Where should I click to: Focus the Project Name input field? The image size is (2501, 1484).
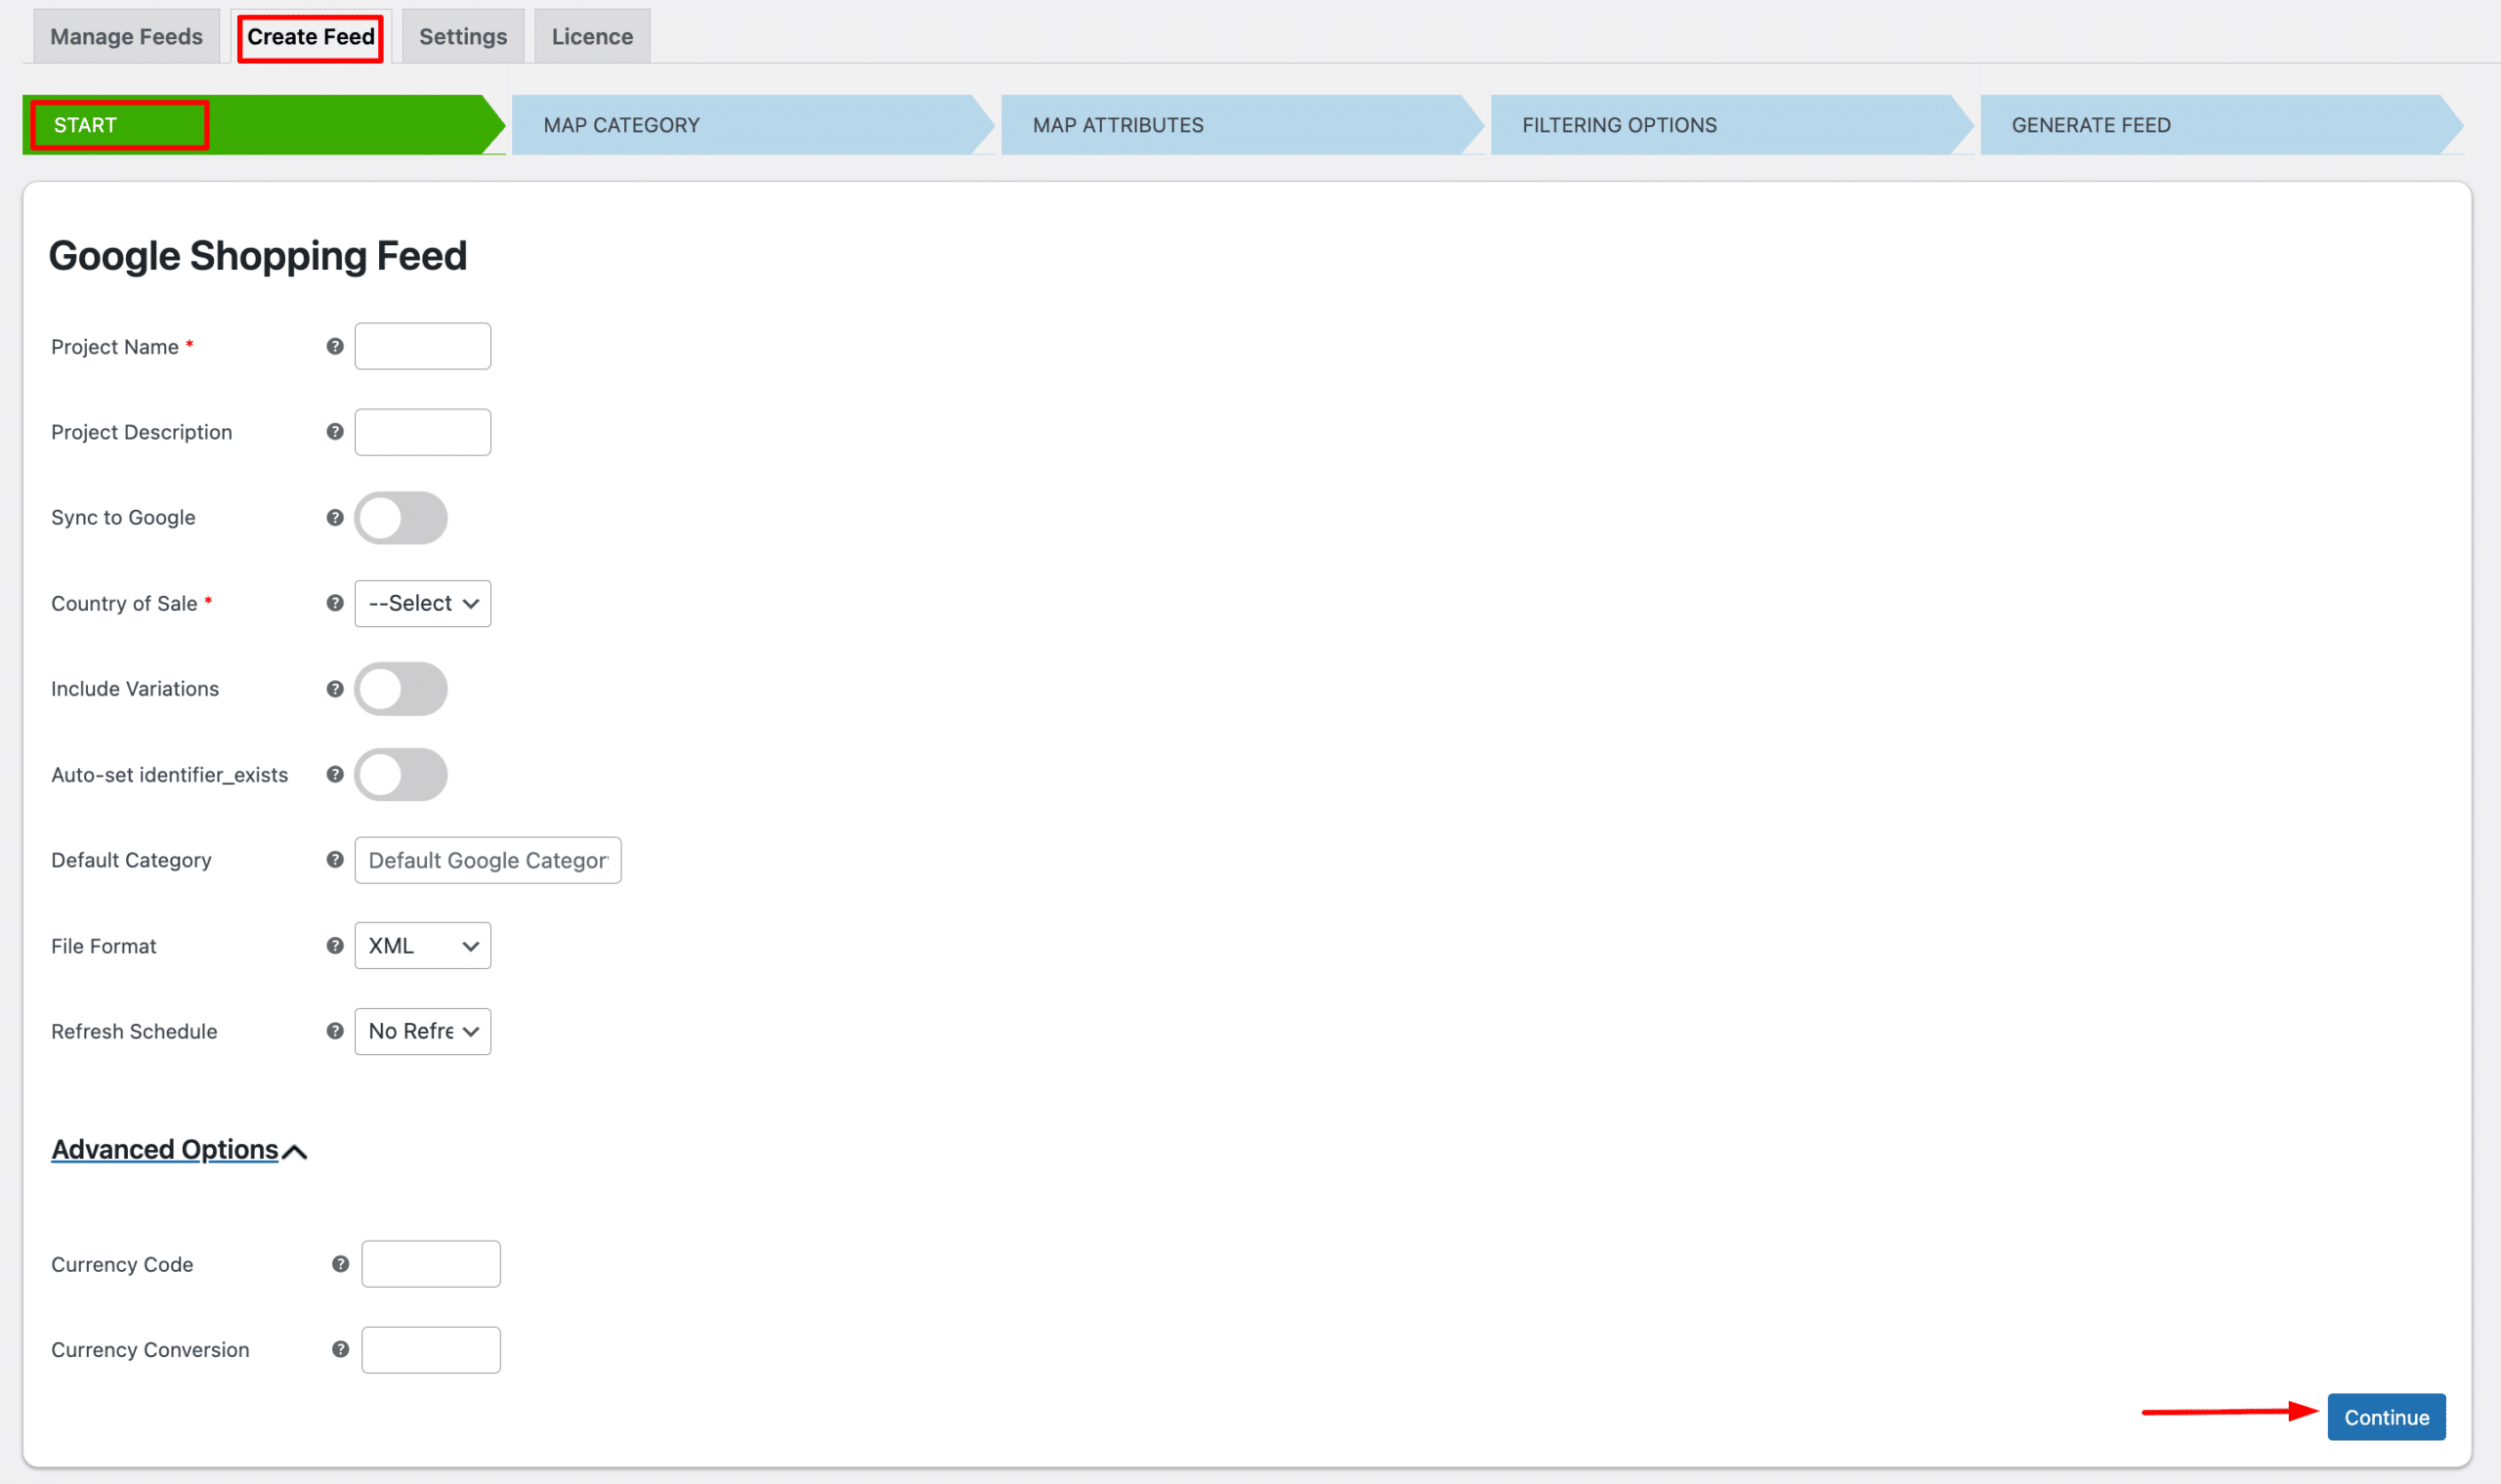423,346
